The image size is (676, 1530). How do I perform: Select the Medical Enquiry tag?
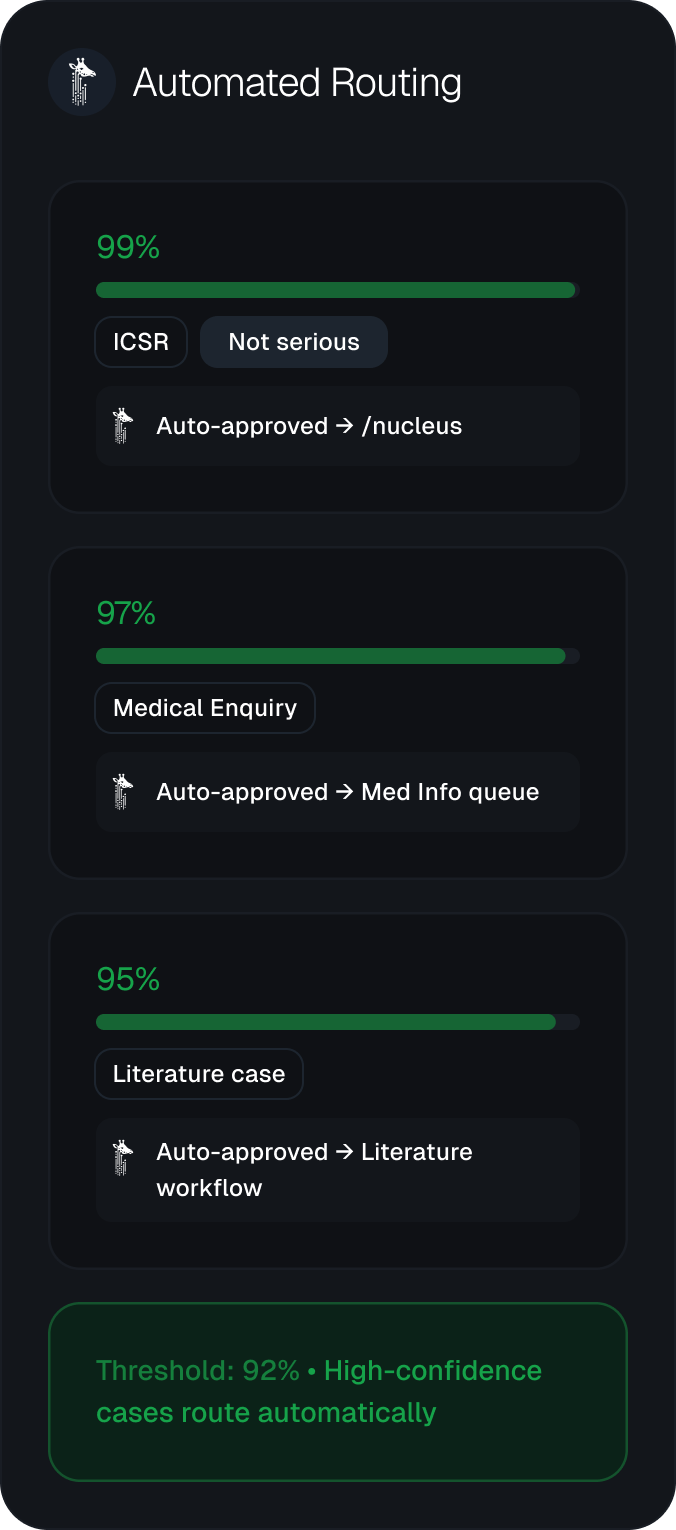point(205,708)
